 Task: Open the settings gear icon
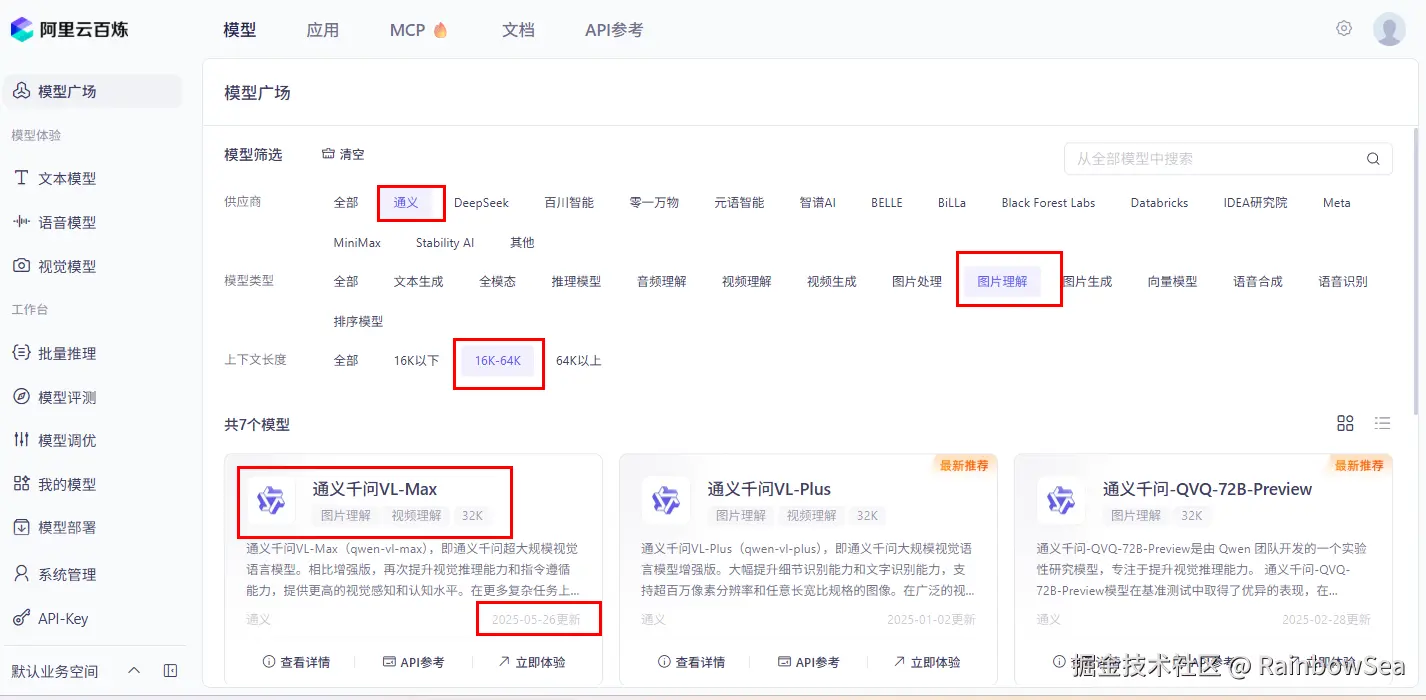pos(1344,28)
